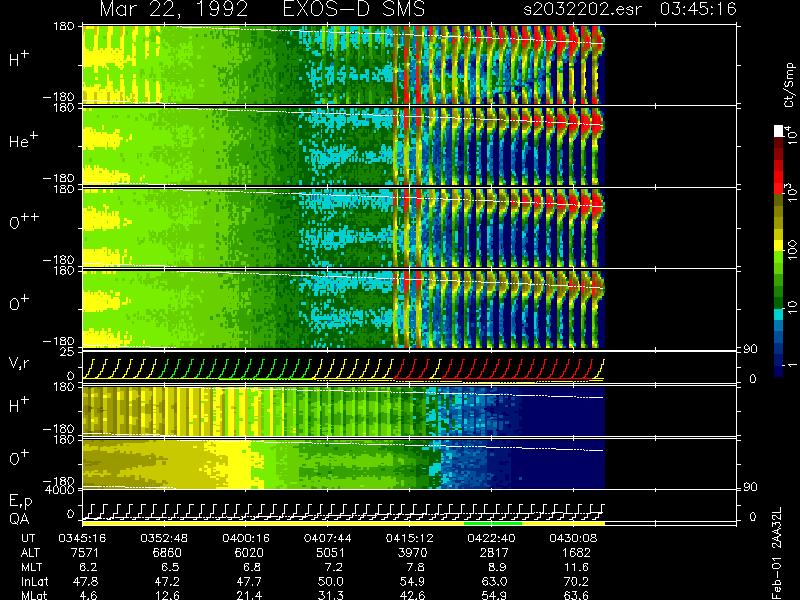Click altitude value '3970'

click(412, 553)
